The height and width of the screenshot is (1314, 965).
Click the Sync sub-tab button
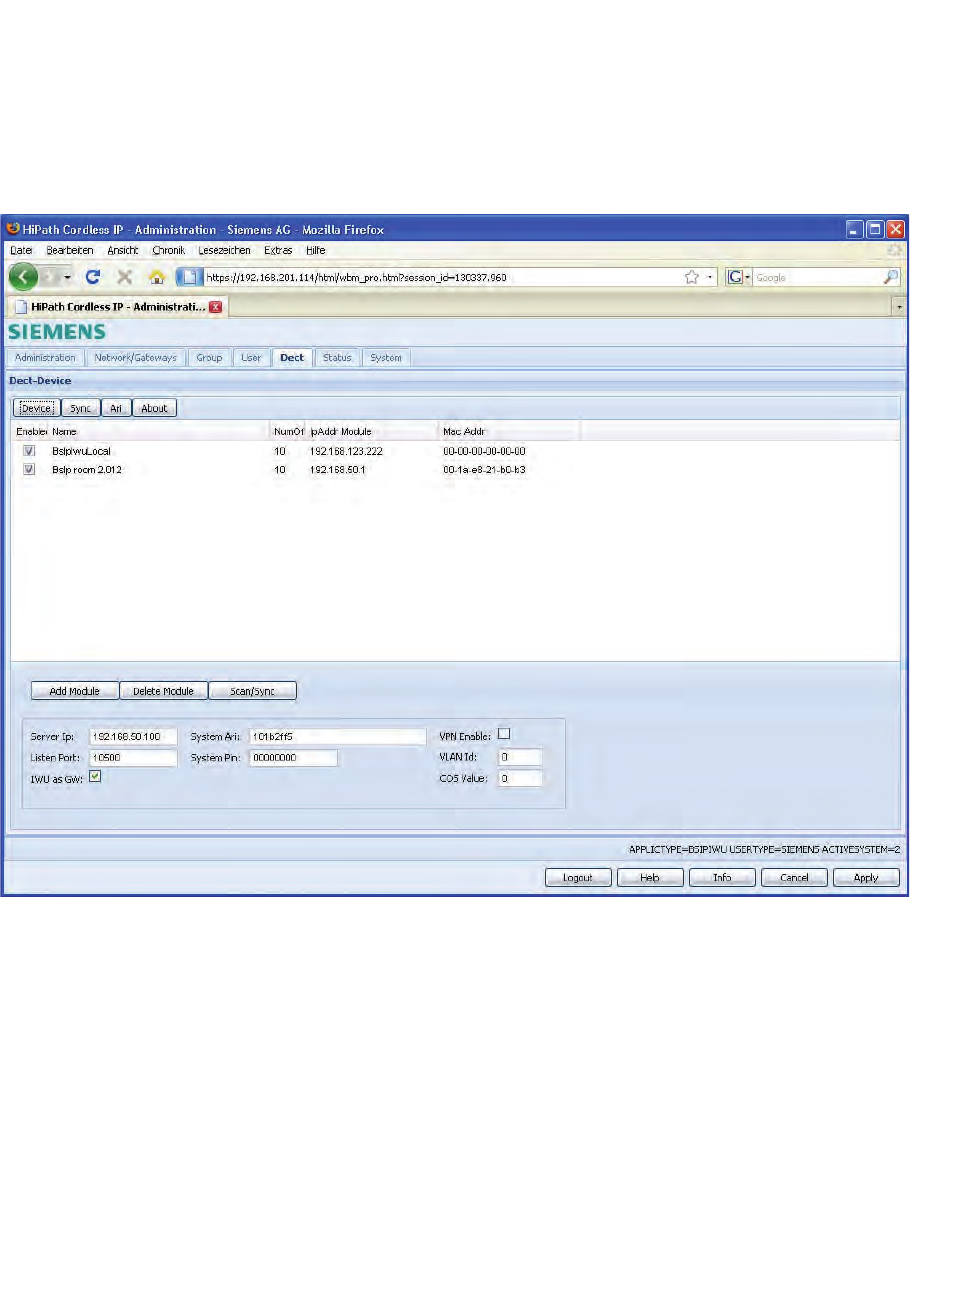81,408
